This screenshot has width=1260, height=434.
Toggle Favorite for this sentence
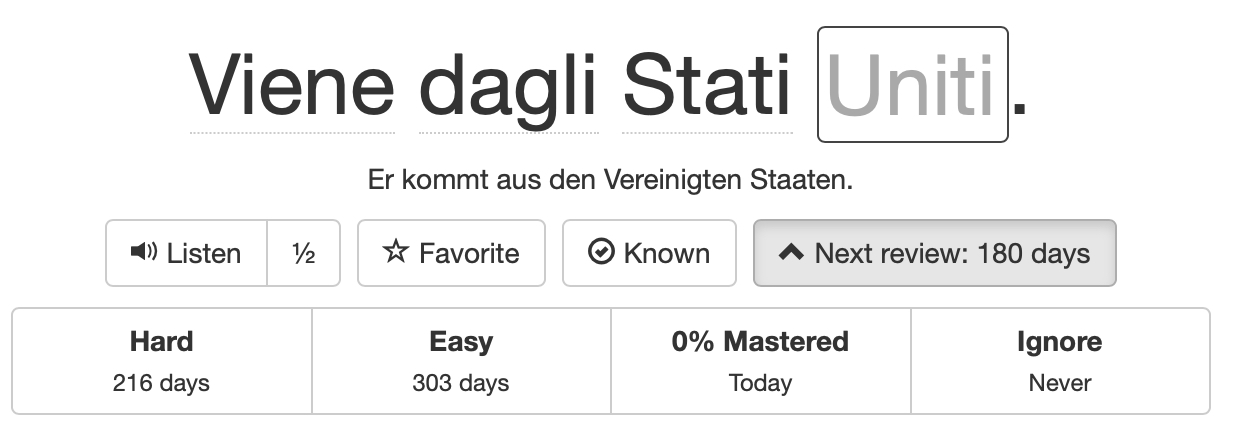click(x=451, y=253)
